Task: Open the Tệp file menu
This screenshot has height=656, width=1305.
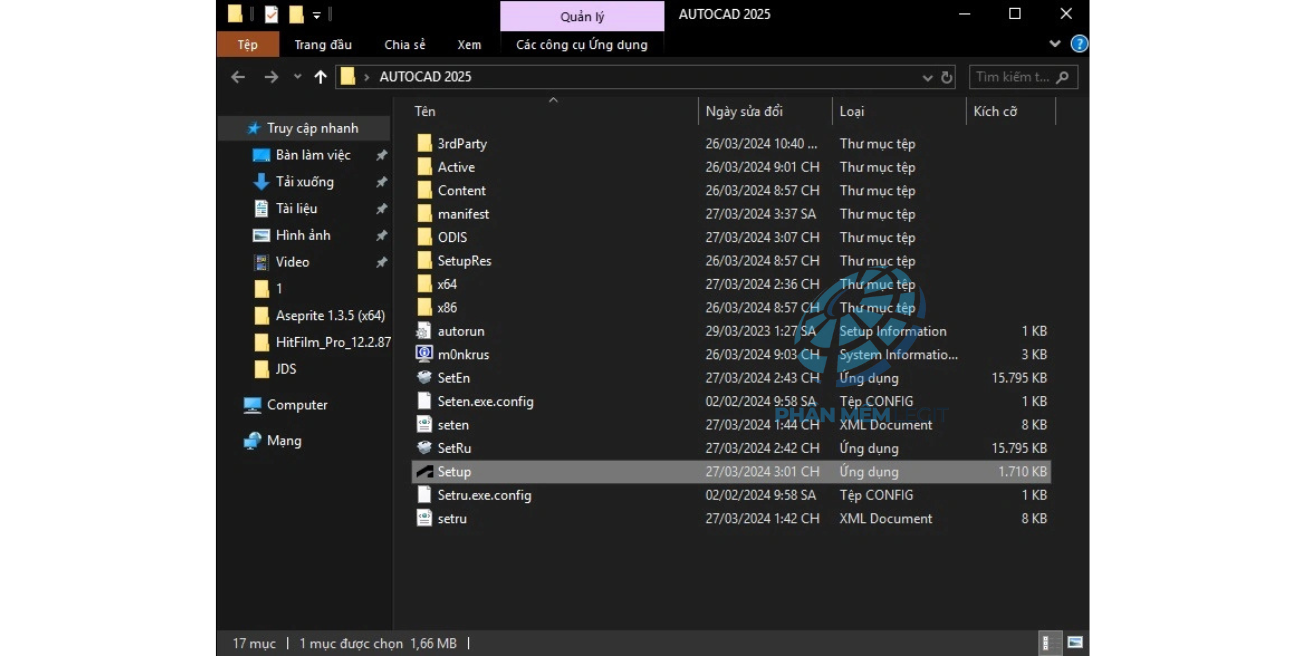Action: [247, 44]
